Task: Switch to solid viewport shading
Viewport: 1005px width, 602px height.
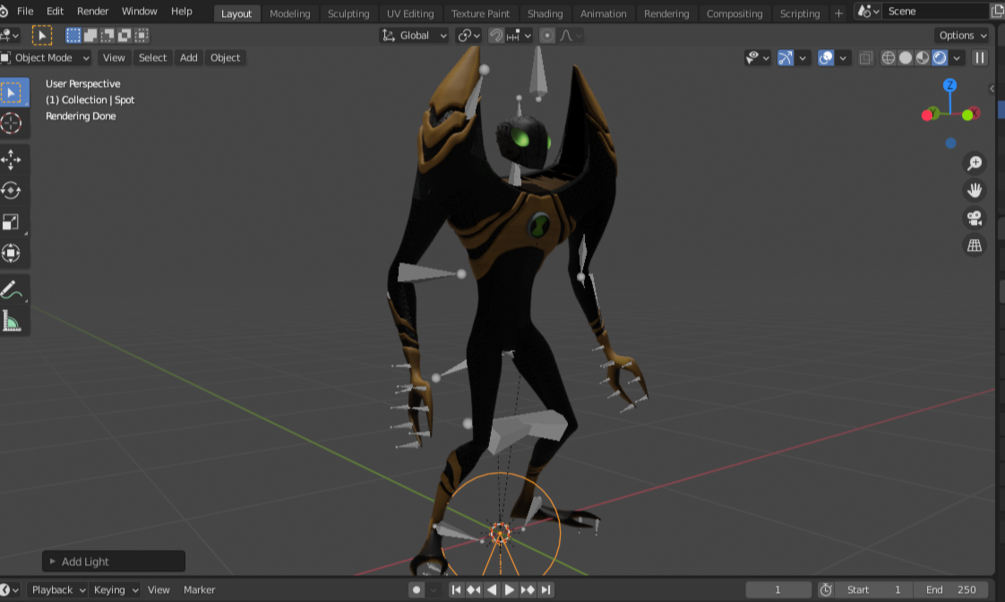Action: click(x=905, y=58)
